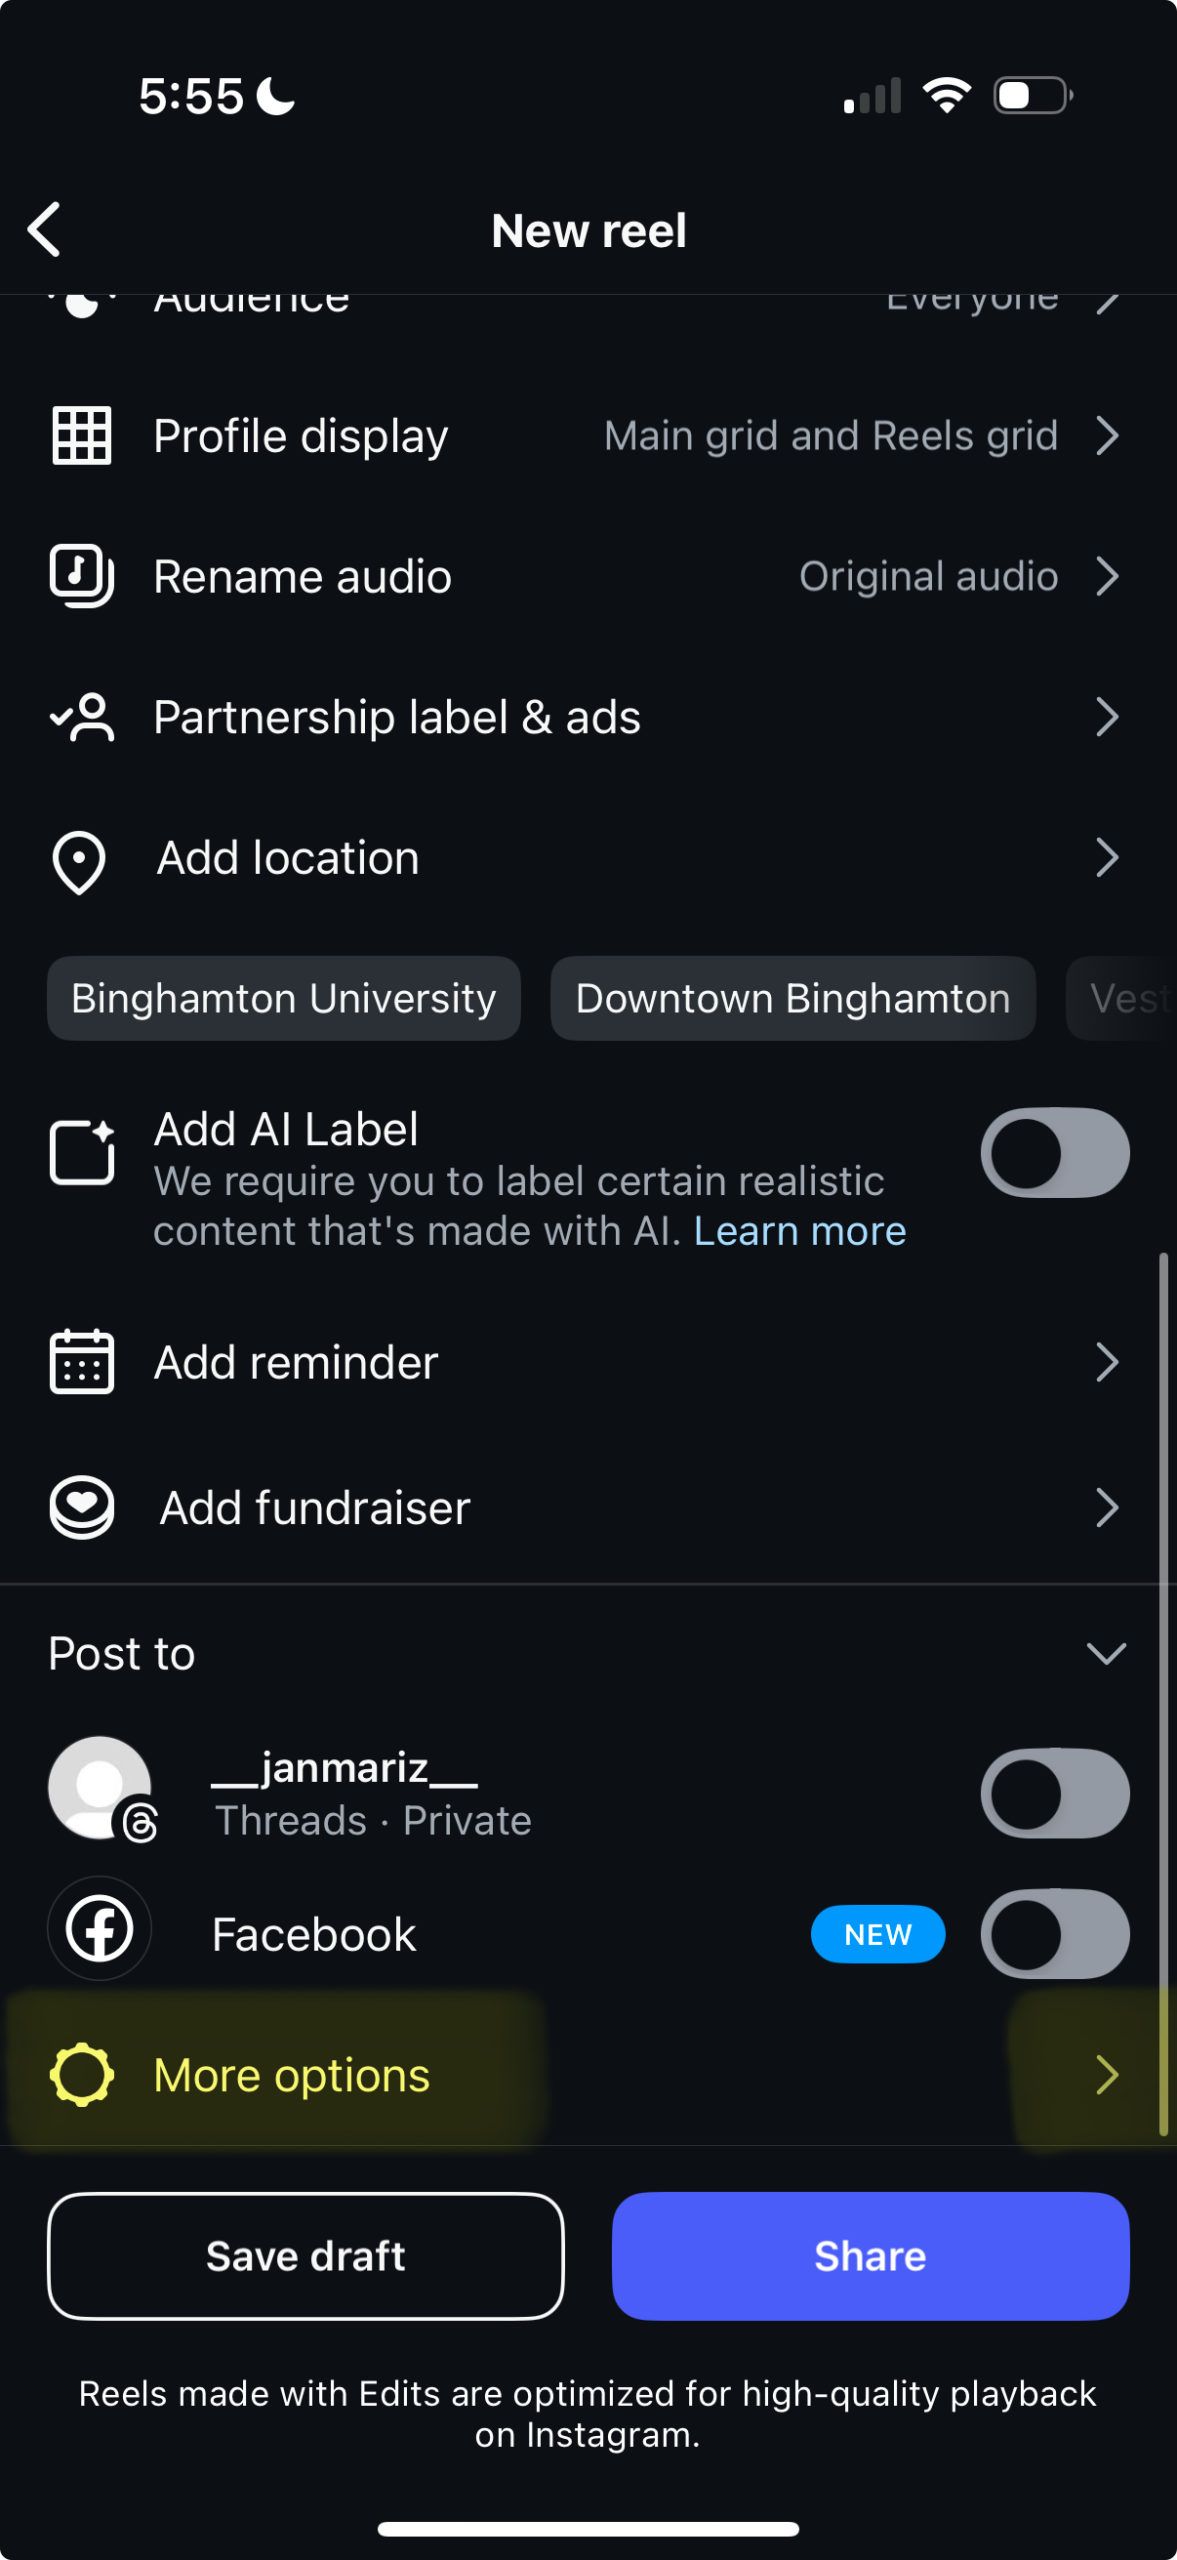This screenshot has height=2560, width=1177.
Task: Turn on Threads sharing for __janmariz__
Action: tap(1055, 1793)
